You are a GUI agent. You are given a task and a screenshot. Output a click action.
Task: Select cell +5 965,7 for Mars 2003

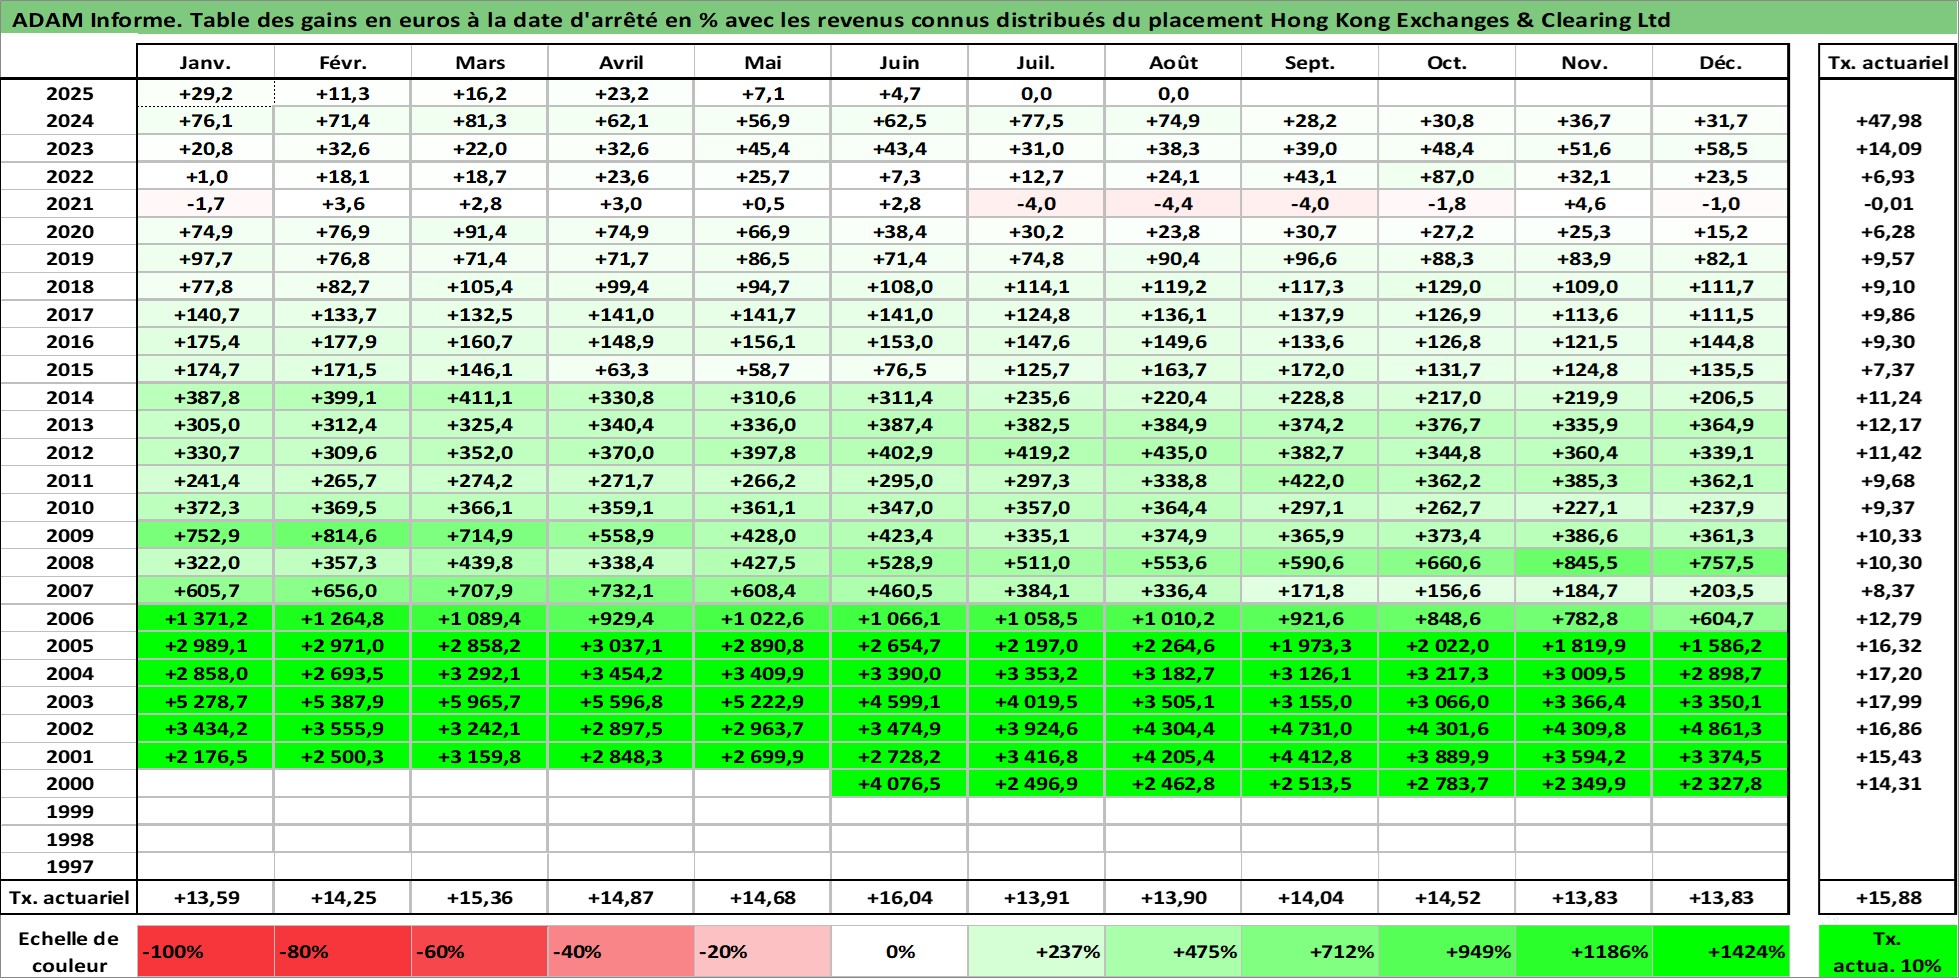click(x=479, y=702)
